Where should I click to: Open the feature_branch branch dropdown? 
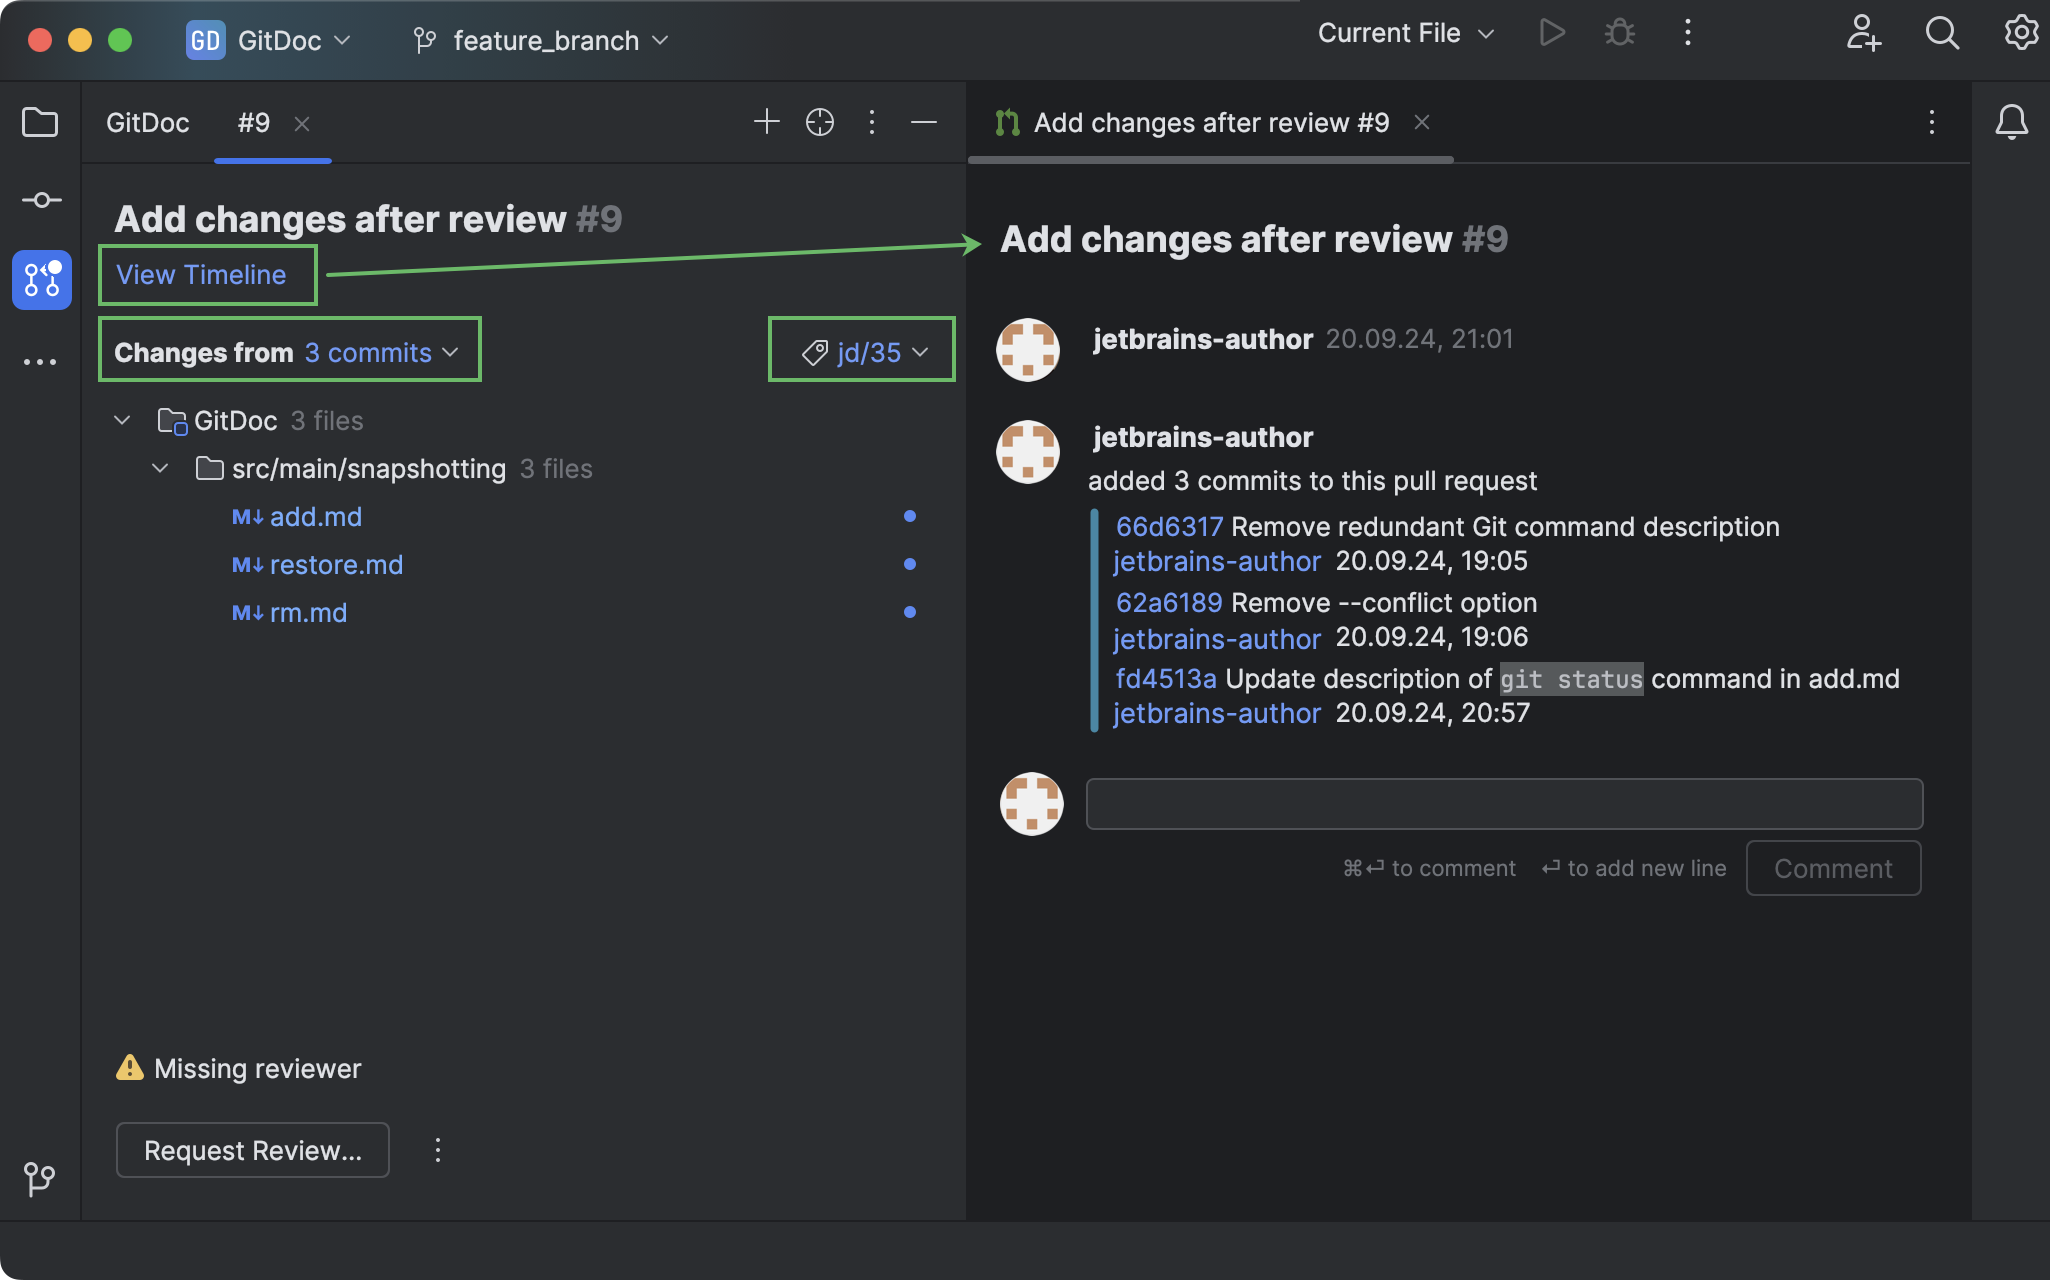pyautogui.click(x=539, y=41)
